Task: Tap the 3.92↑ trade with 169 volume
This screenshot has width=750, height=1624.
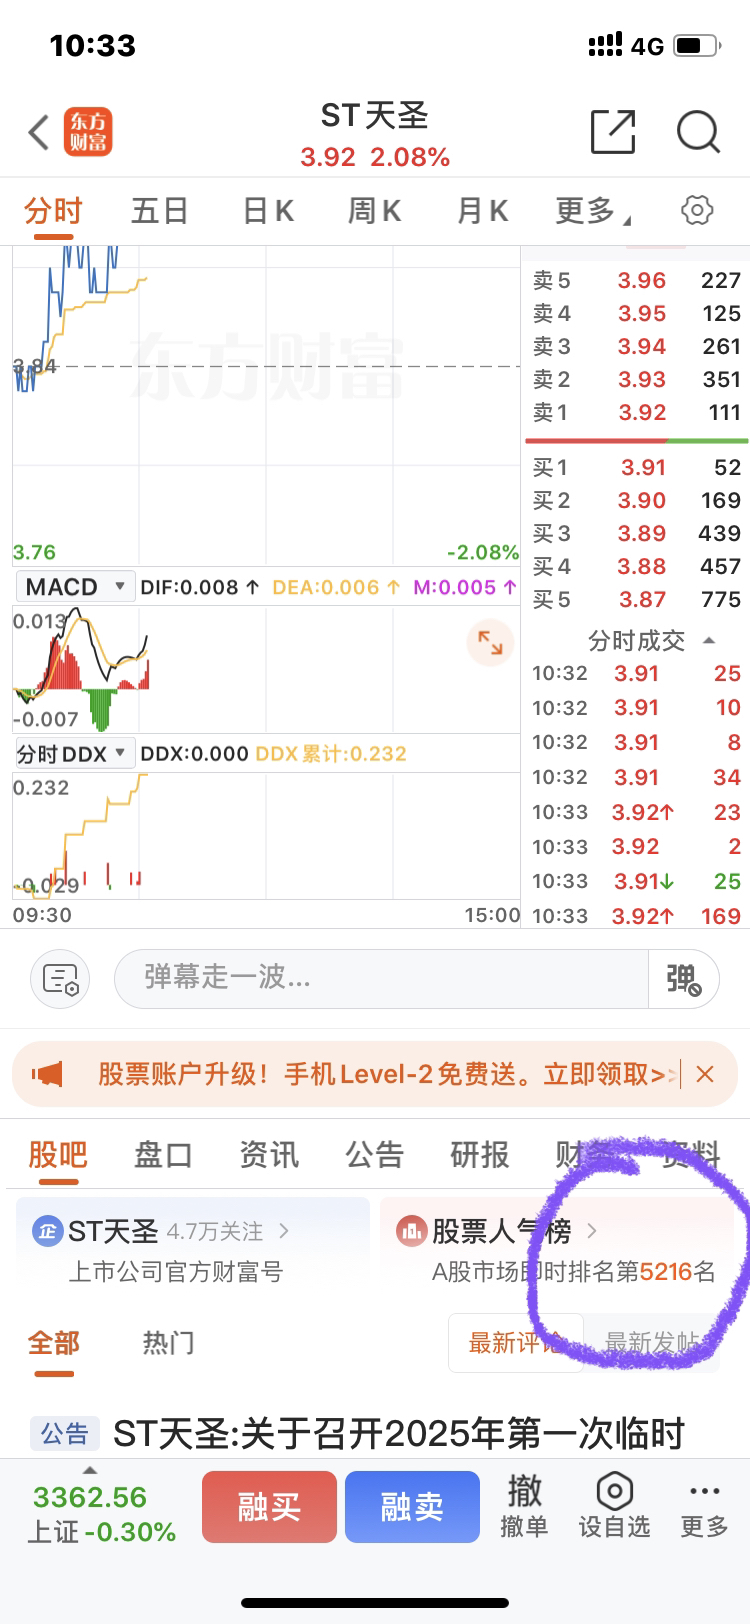Action: pyautogui.click(x=636, y=916)
